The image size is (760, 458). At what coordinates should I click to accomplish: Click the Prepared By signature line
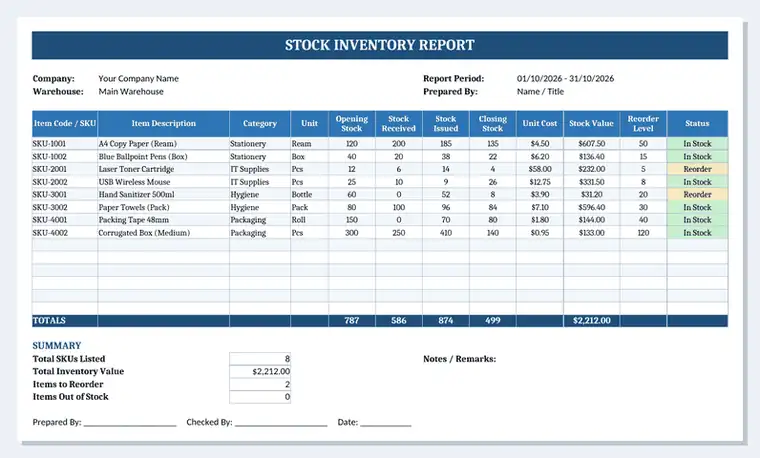(130, 424)
